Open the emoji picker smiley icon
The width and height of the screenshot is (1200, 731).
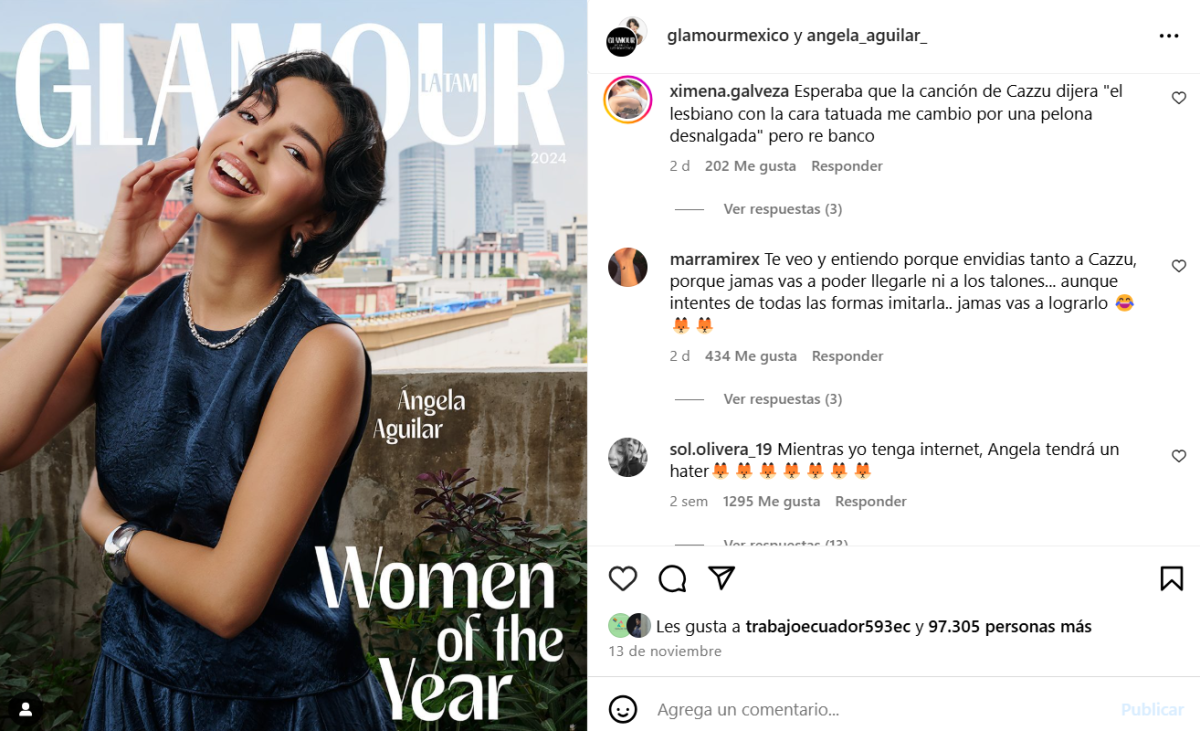623,709
